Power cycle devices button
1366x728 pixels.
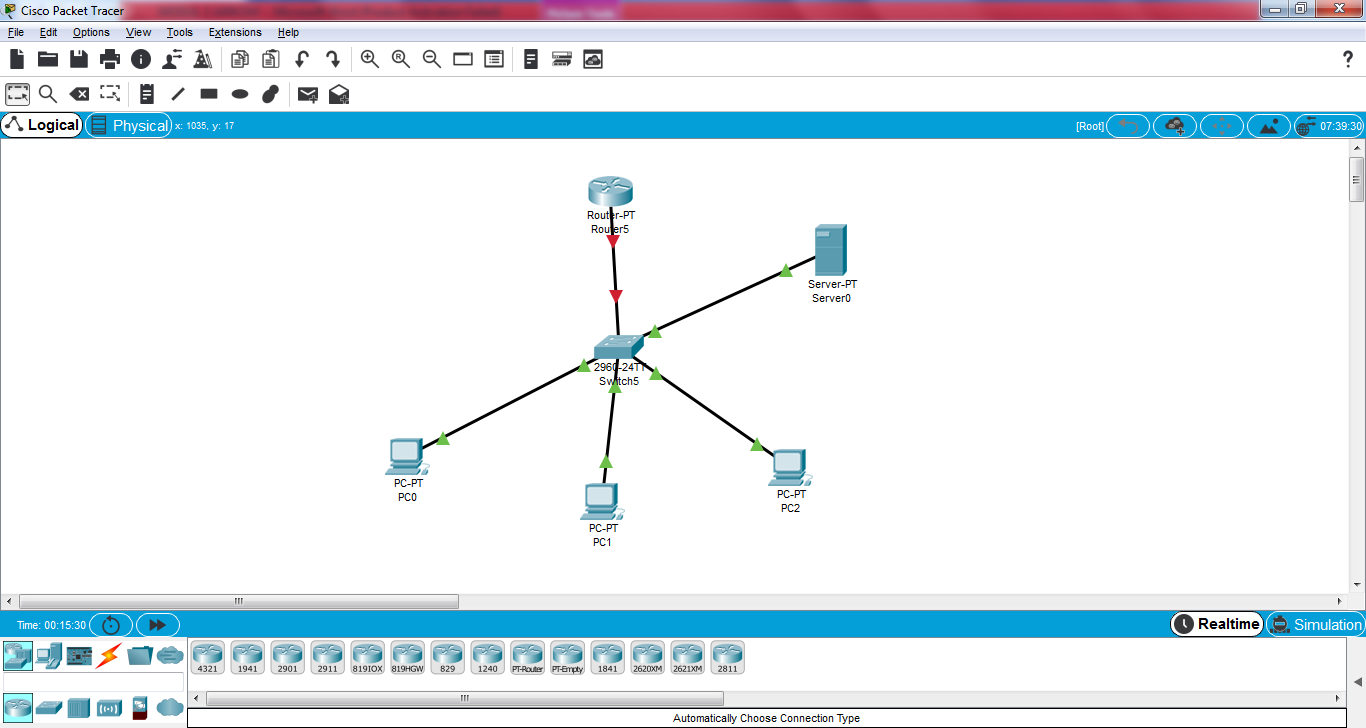pyautogui.click(x=111, y=624)
